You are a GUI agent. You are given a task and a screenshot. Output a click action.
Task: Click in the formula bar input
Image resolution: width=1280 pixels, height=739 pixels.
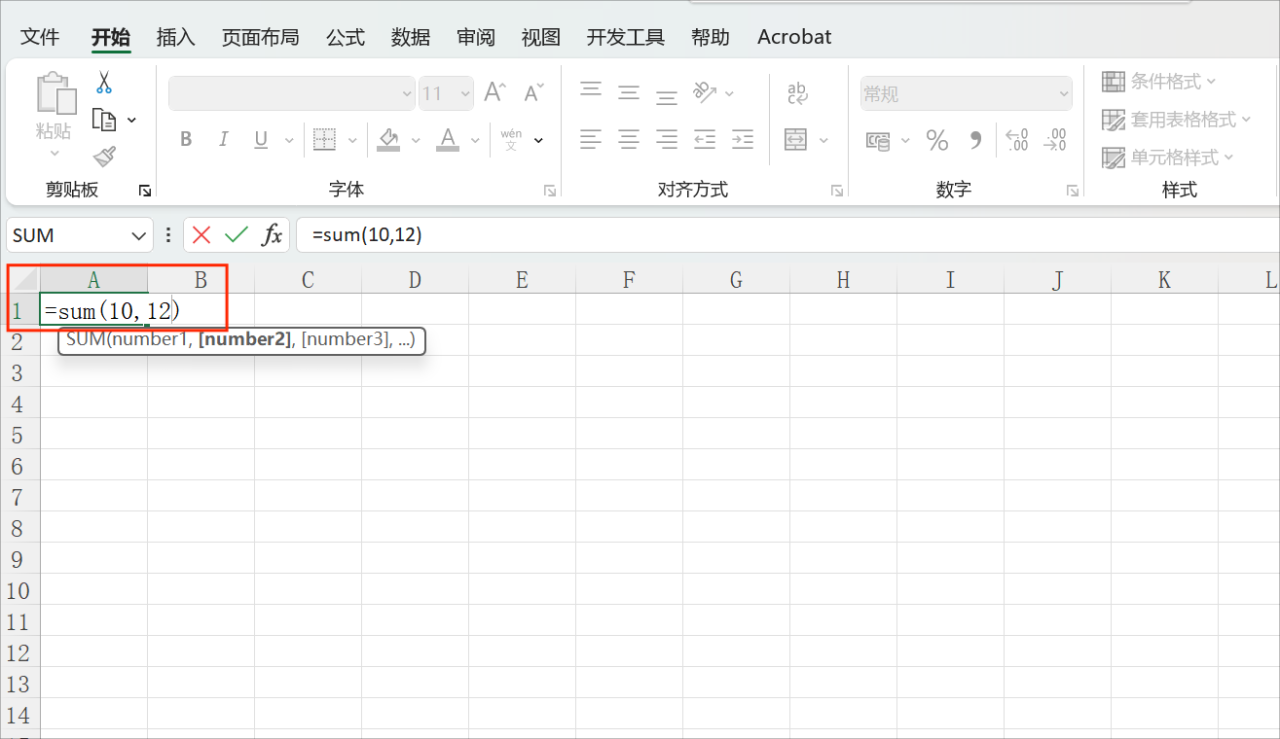(x=788, y=235)
